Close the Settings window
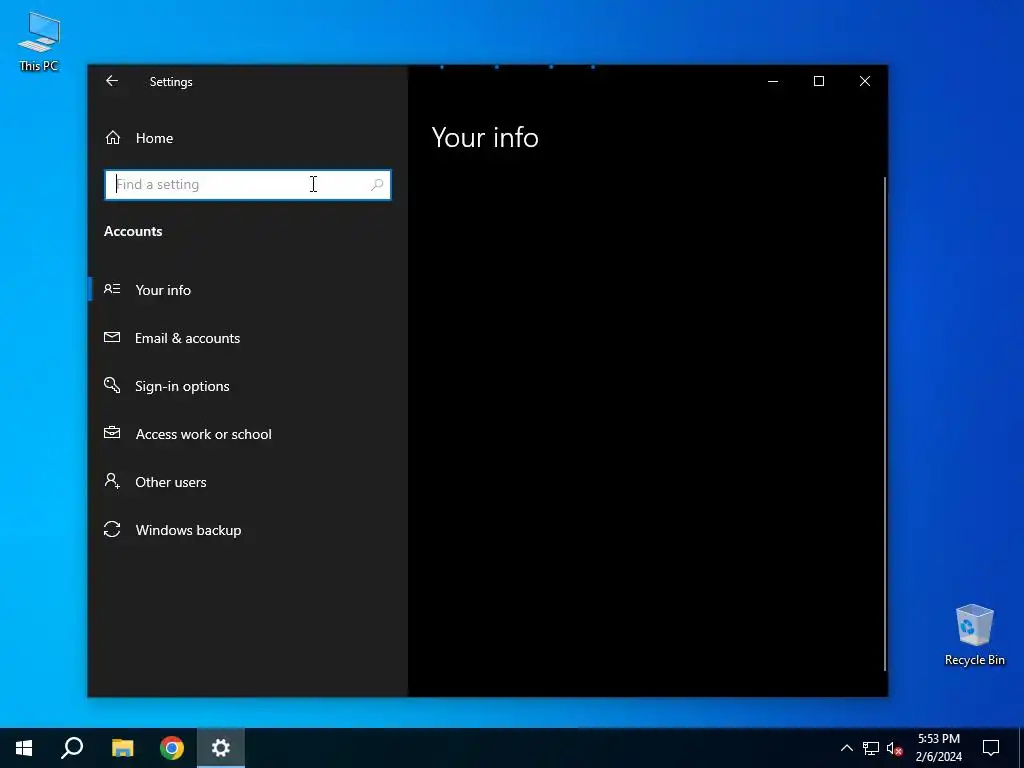The width and height of the screenshot is (1024, 768). [x=865, y=81]
